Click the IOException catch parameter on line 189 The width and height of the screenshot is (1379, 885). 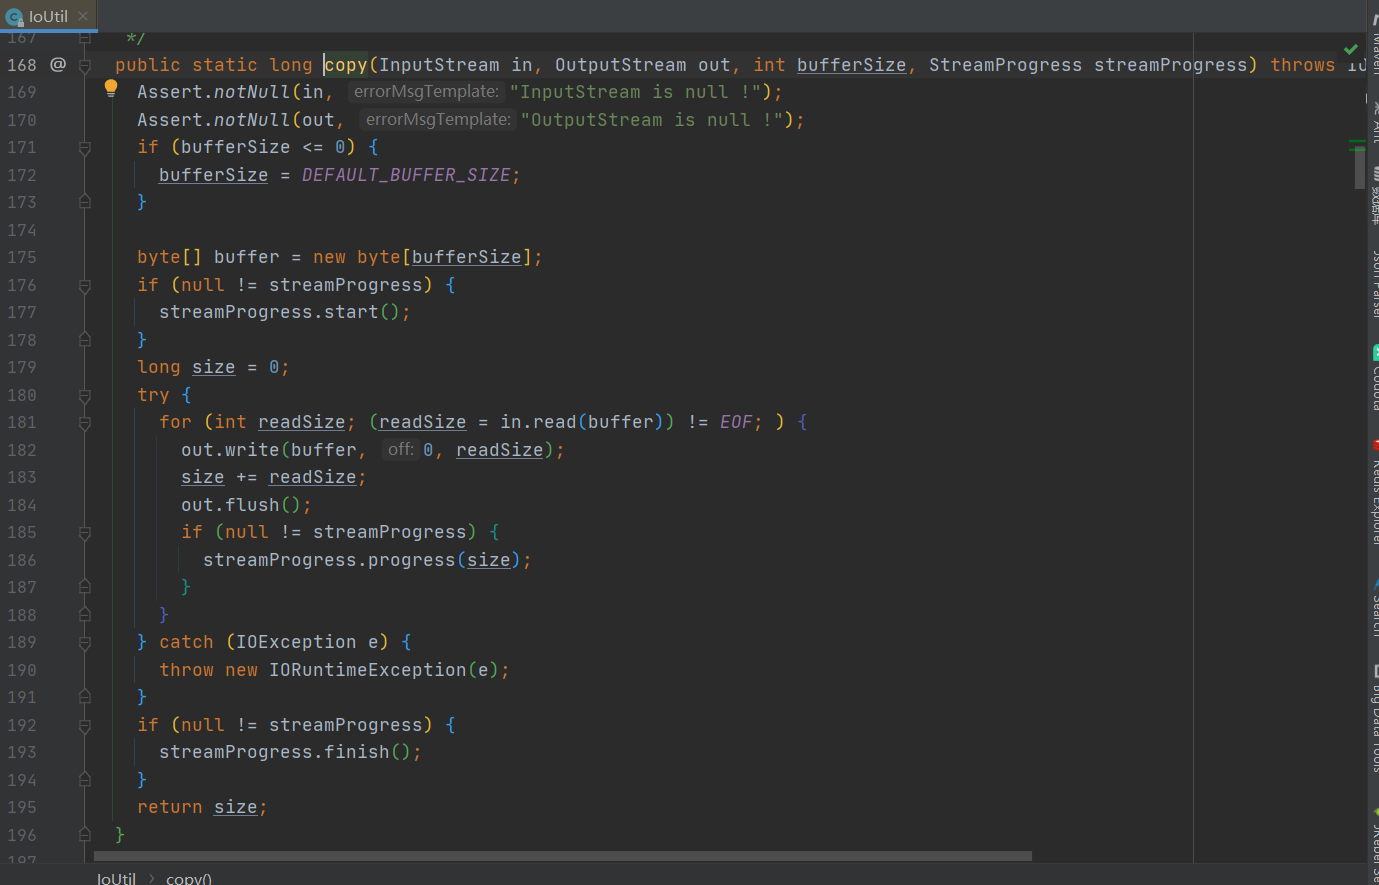307,642
